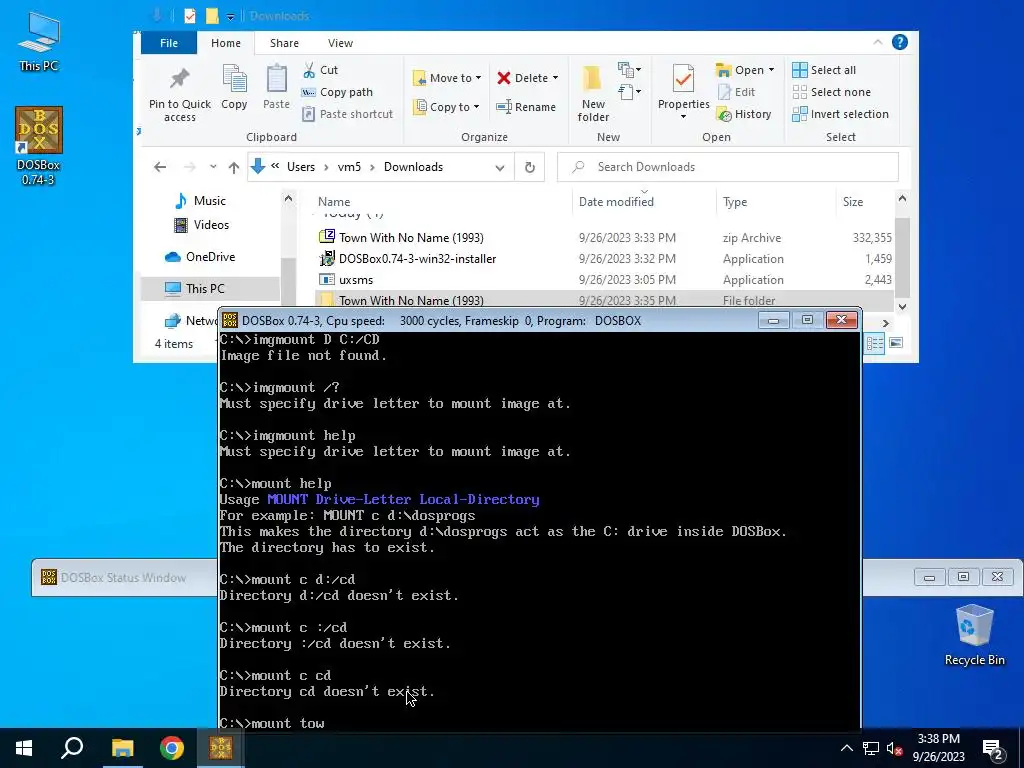Click Users in address breadcrumb
This screenshot has height=768, width=1024.
(300, 167)
